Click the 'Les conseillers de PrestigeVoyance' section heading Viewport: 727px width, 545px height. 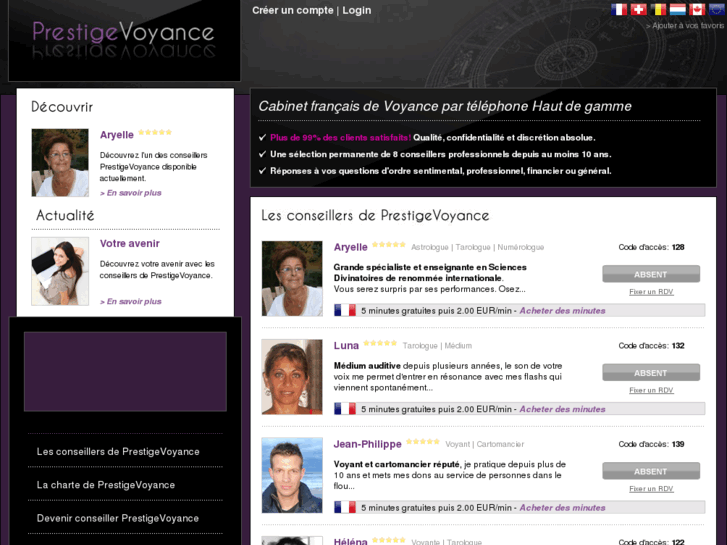pyautogui.click(x=375, y=215)
